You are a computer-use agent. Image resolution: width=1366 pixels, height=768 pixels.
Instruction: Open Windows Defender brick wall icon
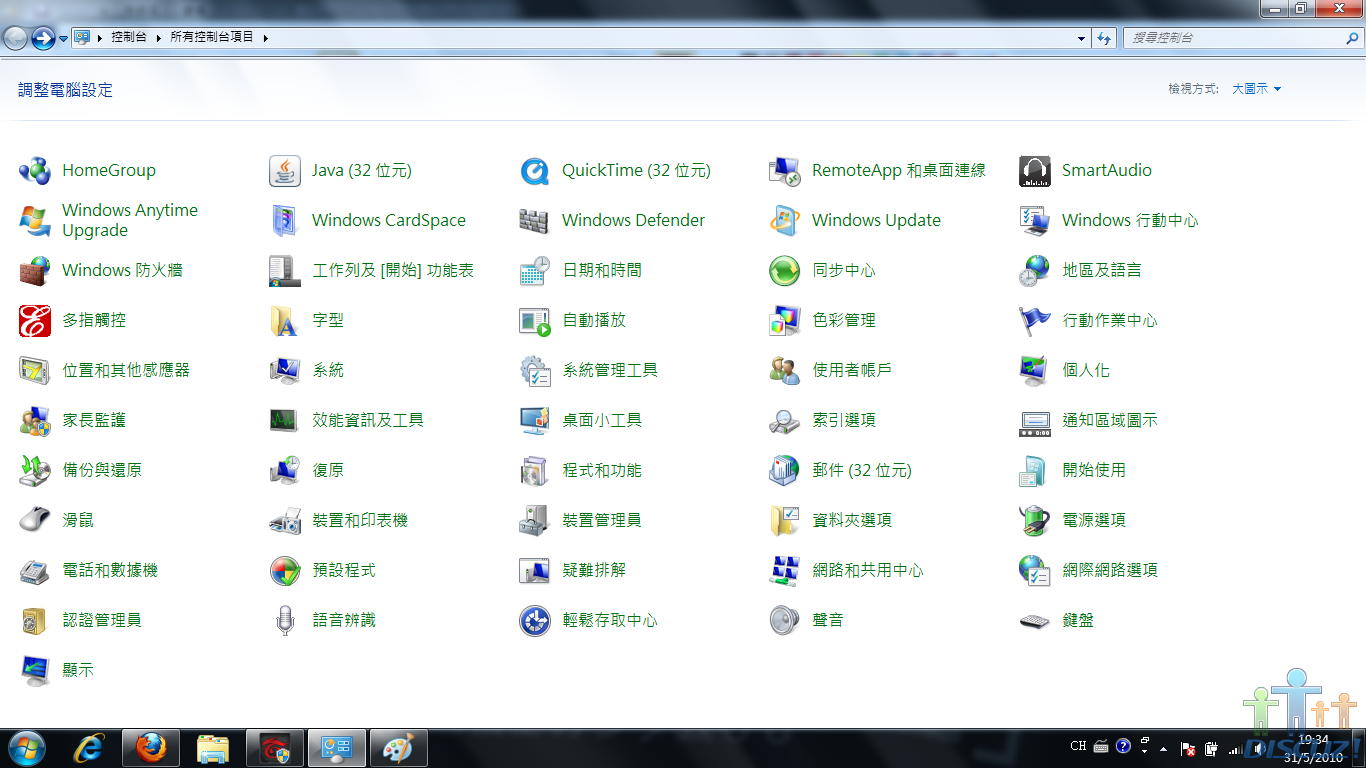click(535, 221)
